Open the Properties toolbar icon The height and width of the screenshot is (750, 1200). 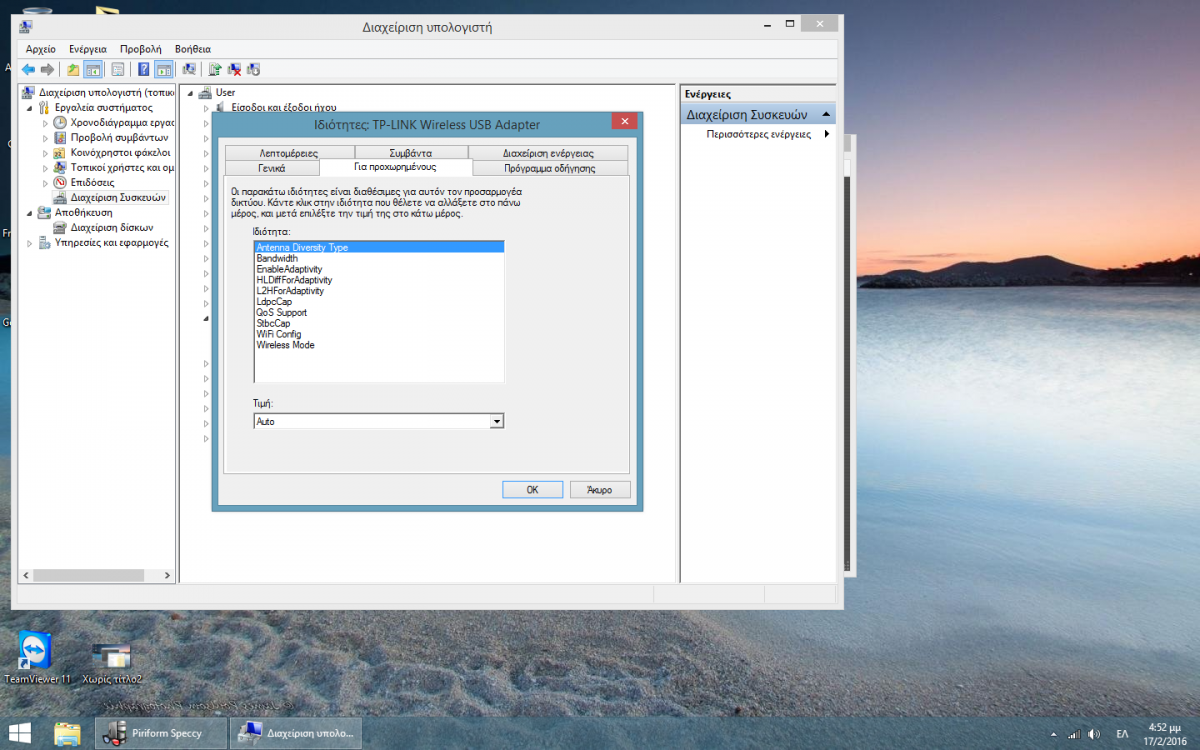click(118, 69)
